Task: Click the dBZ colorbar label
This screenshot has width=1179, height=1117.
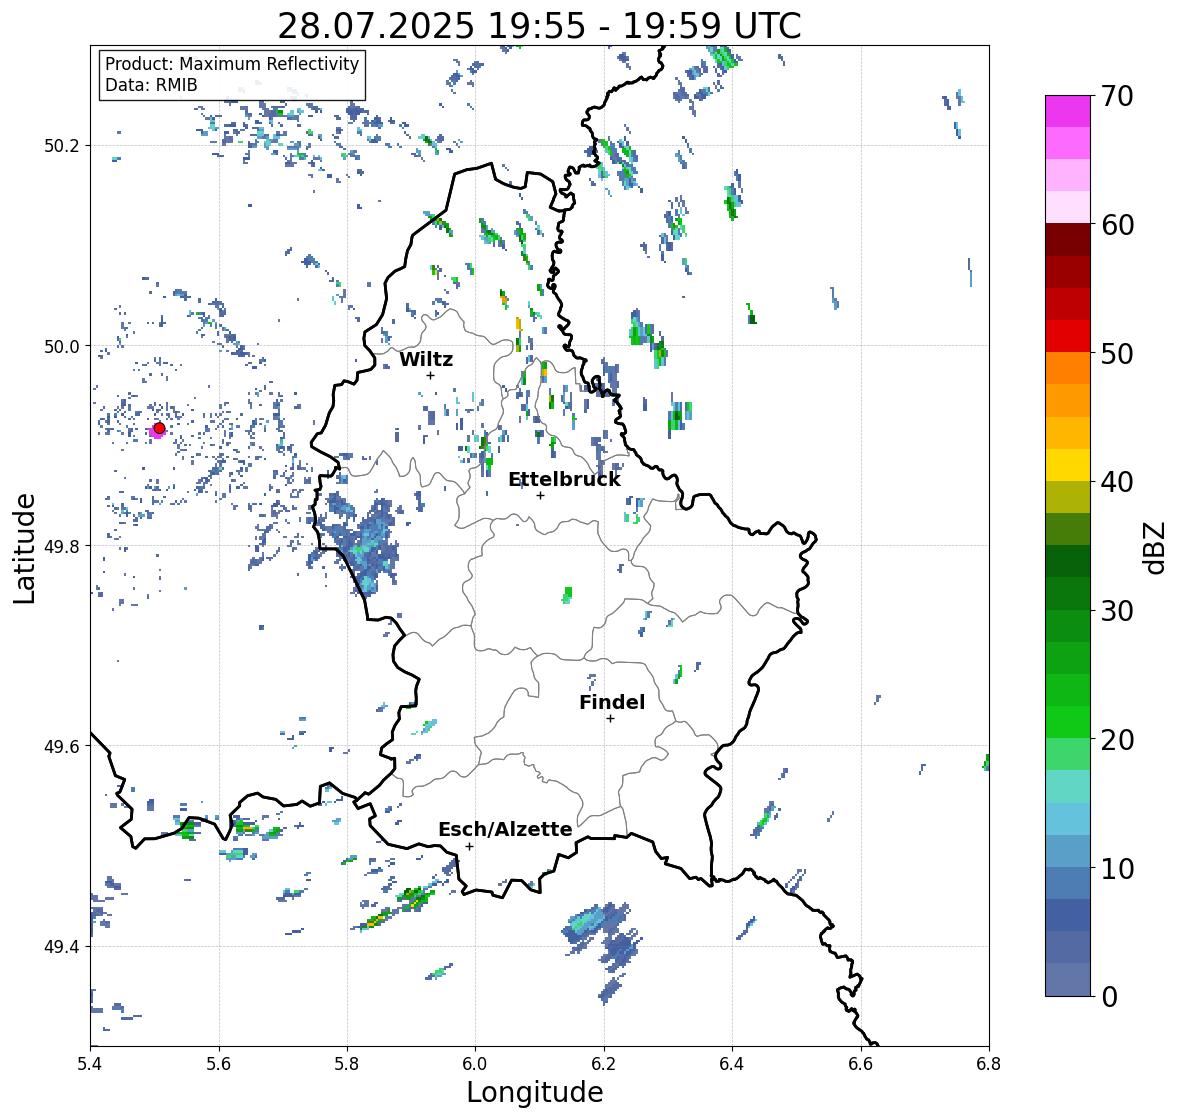Action: tap(1156, 547)
